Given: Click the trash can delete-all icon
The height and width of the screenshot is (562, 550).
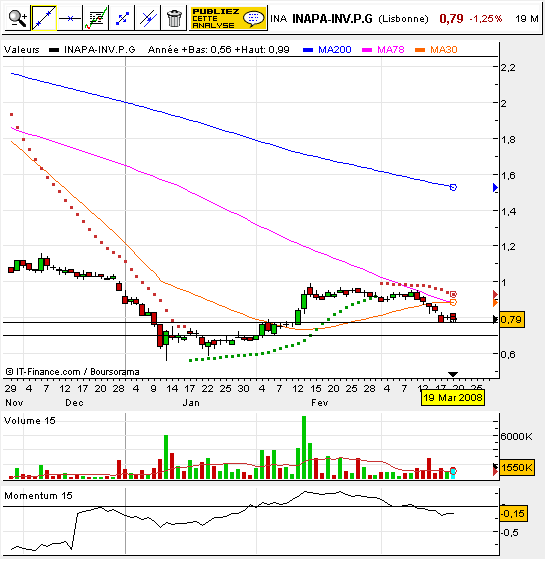Looking at the screenshot, I should pyautogui.click(x=174, y=18).
